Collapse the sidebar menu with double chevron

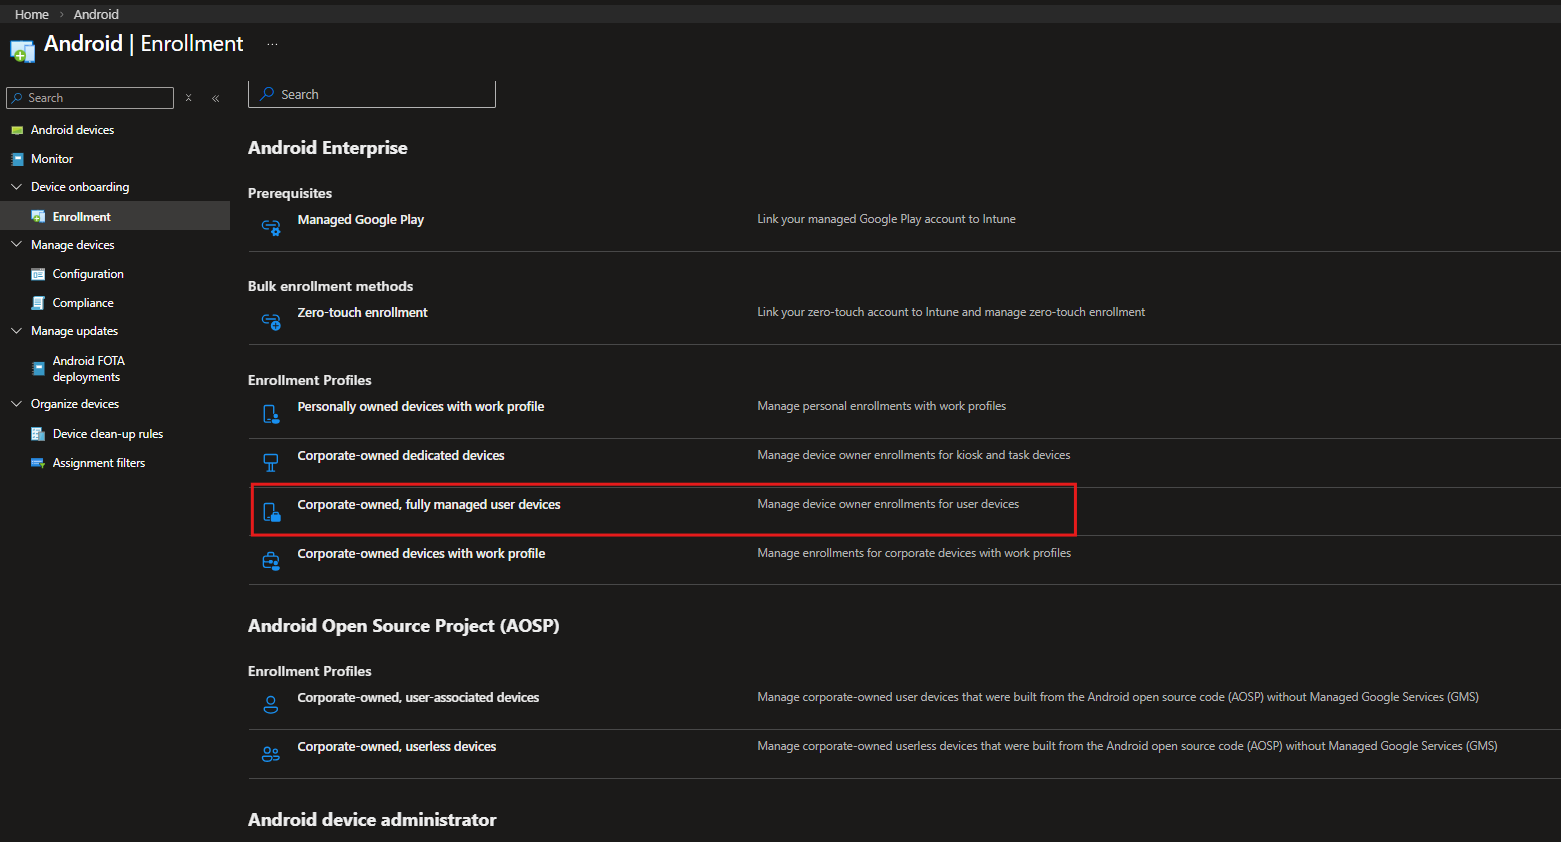pyautogui.click(x=216, y=98)
